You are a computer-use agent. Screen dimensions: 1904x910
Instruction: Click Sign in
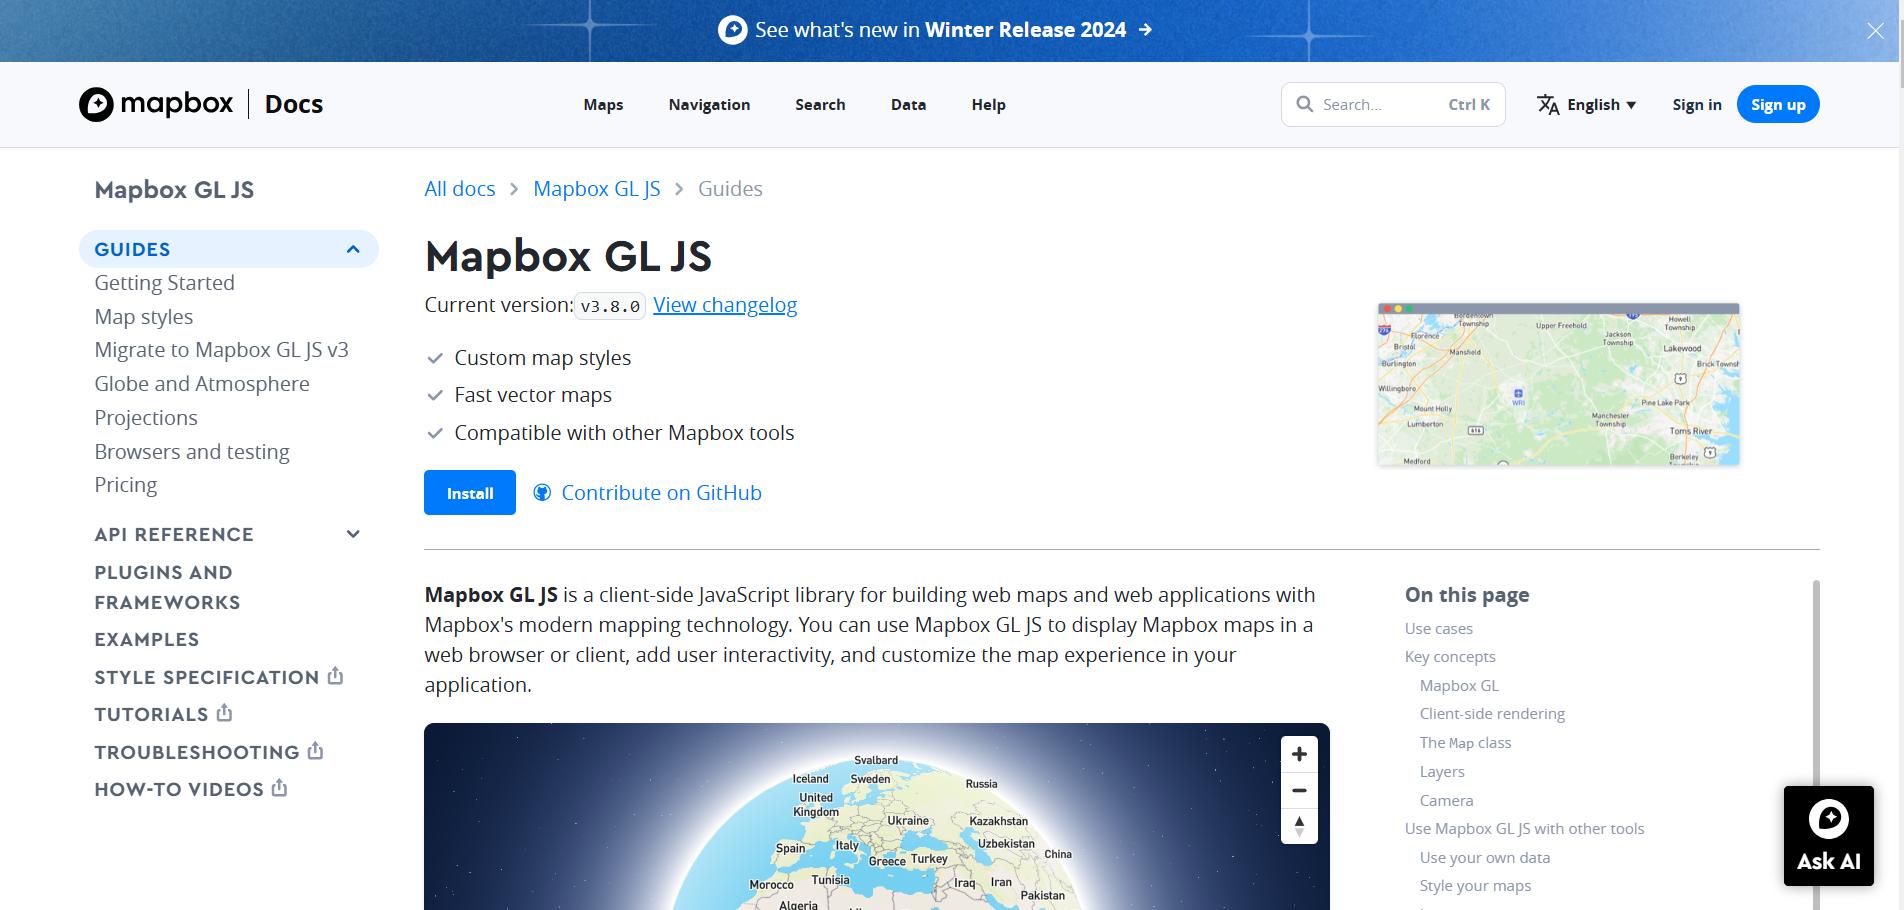[x=1697, y=104]
